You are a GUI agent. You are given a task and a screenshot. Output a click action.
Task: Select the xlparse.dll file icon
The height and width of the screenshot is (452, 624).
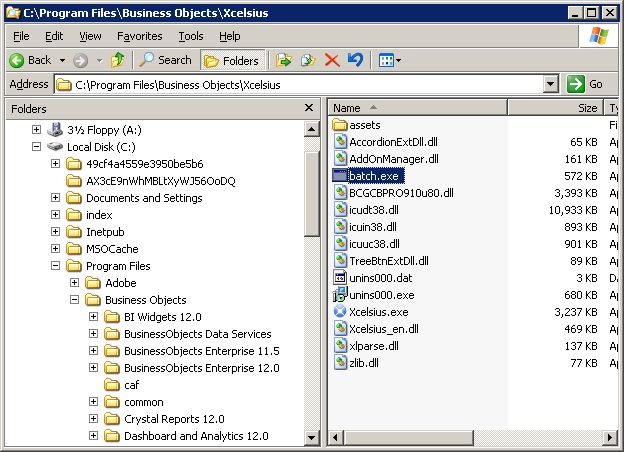tap(340, 345)
